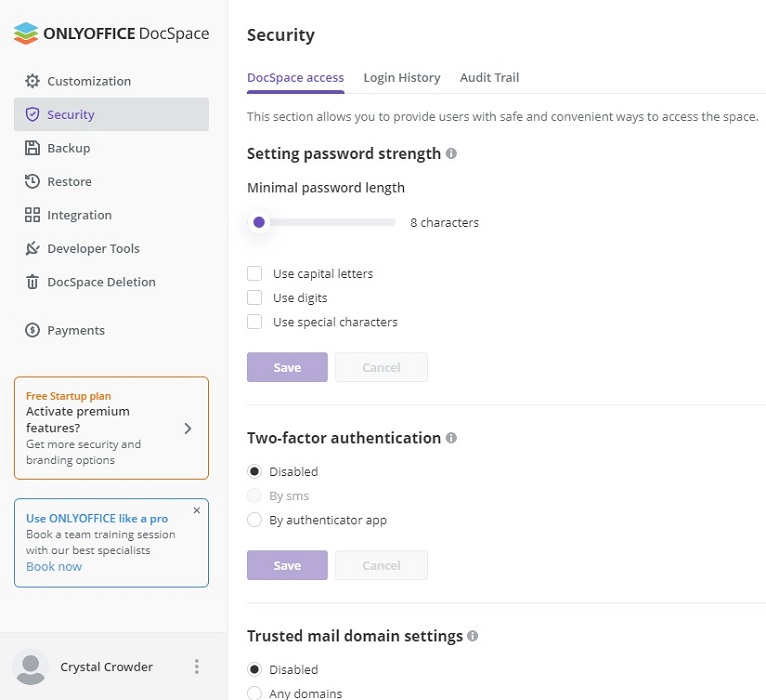Close the Use ONLYOFFICE like a pro banner
Screen dimensions: 766x700
pyautogui.click(x=197, y=510)
